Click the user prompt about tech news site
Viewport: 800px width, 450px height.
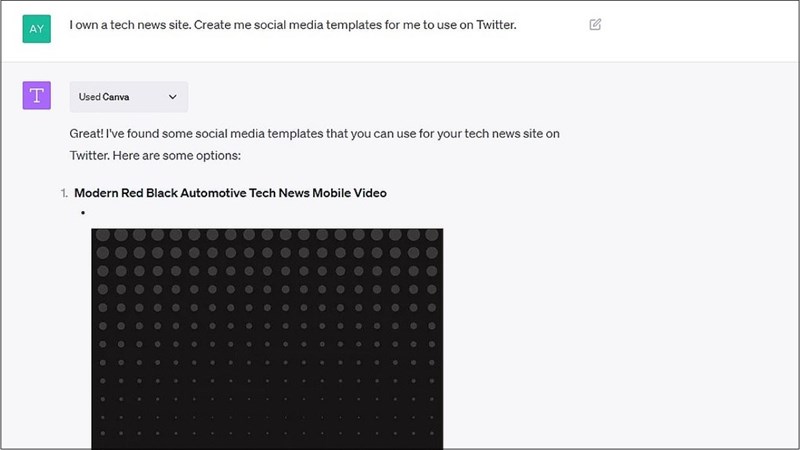pos(293,25)
